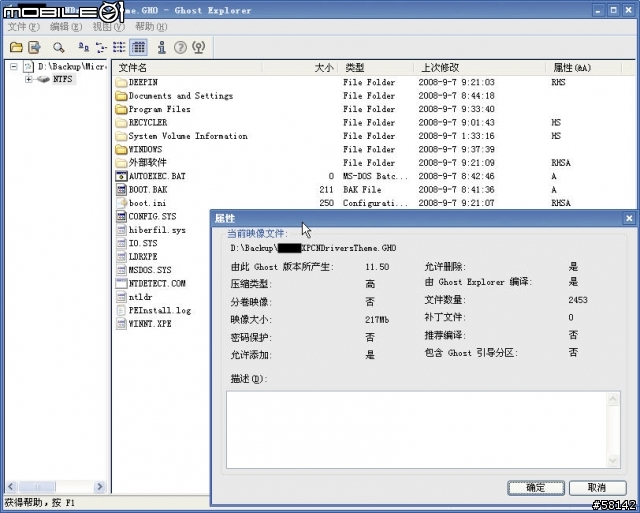Sort by 类型 column header
Viewport: 640px width, 513px height.
(x=376, y=68)
